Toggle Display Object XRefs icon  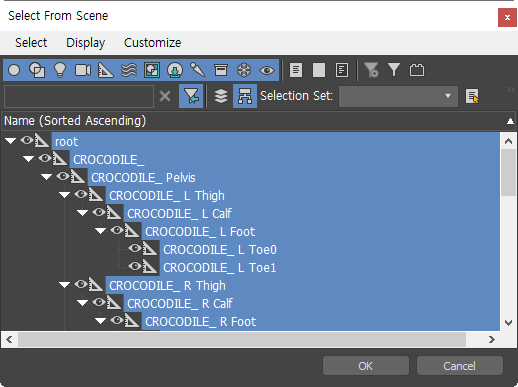pyautogui.click(x=175, y=70)
